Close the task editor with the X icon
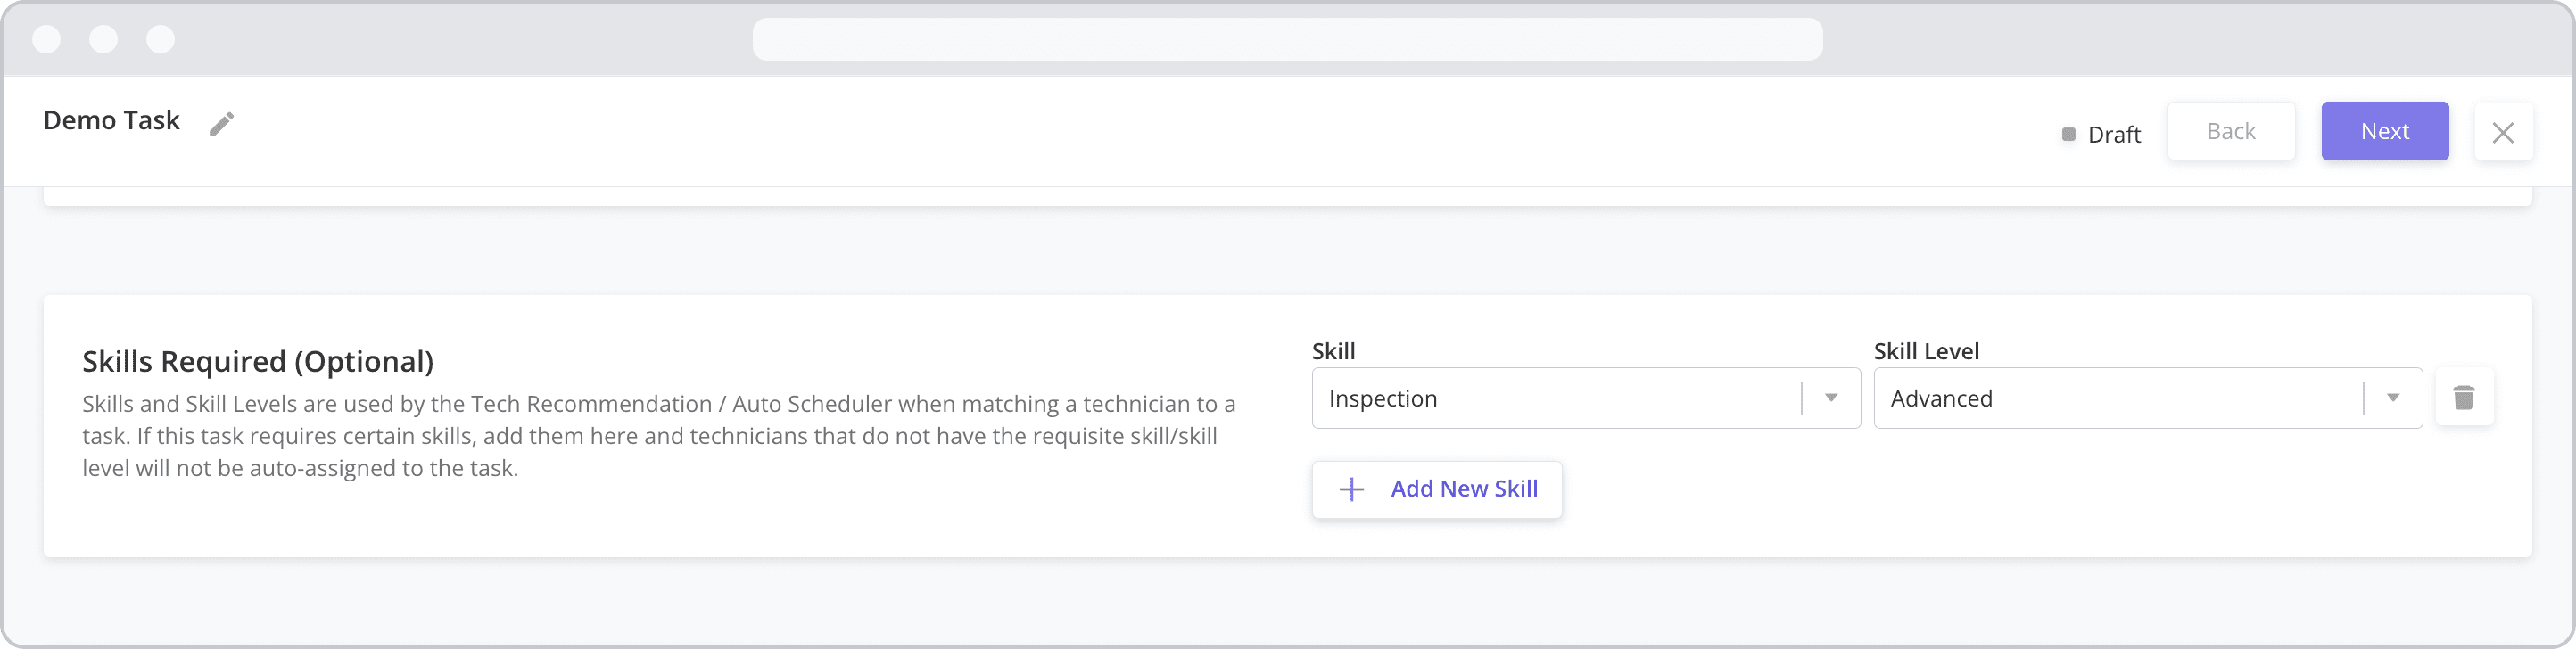 2503,132
